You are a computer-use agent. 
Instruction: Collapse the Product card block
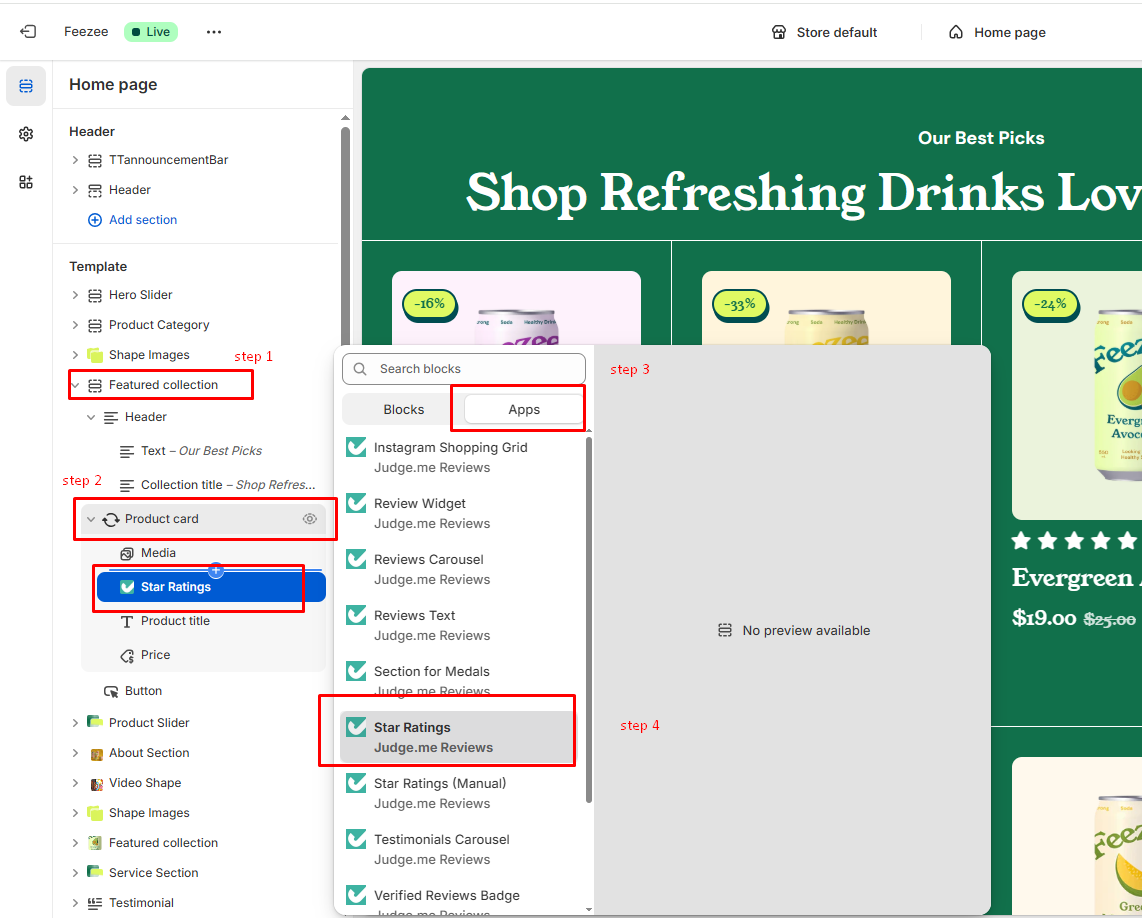point(91,519)
